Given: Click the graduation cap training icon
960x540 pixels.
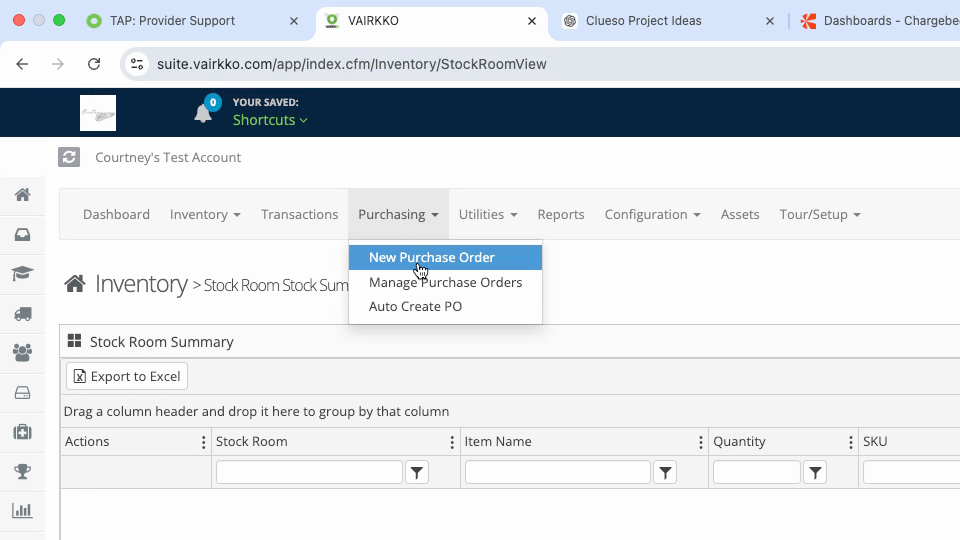Looking at the screenshot, I should [23, 273].
